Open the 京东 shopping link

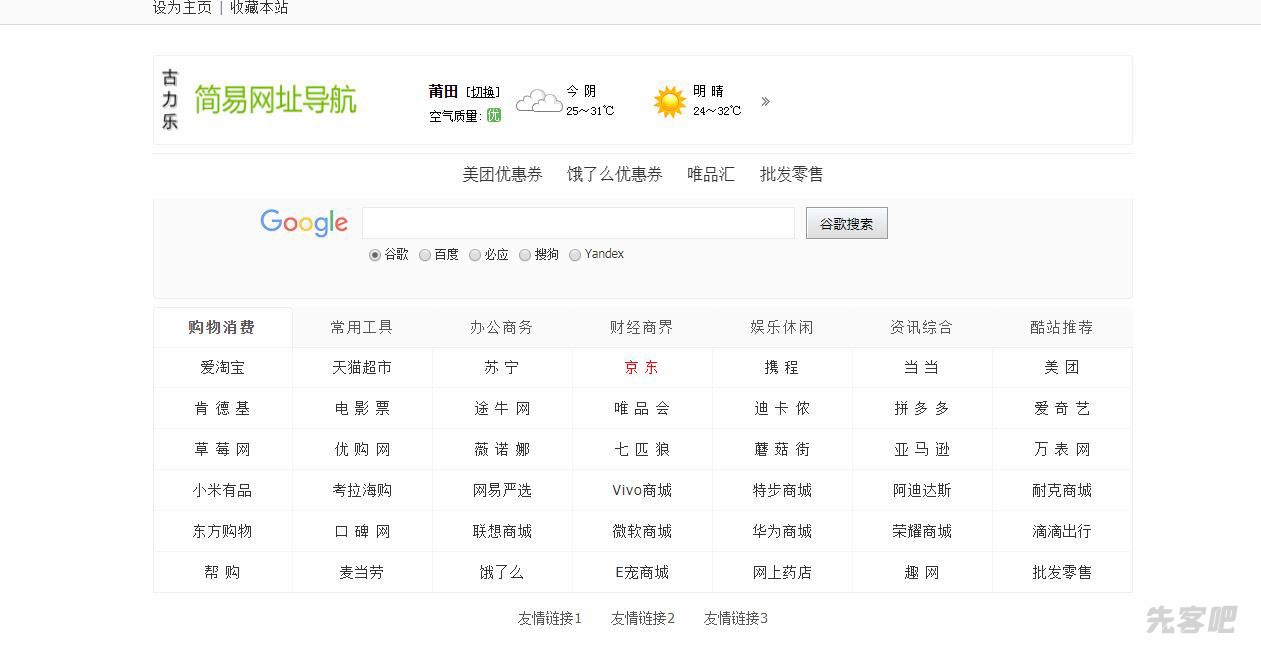[x=642, y=368]
